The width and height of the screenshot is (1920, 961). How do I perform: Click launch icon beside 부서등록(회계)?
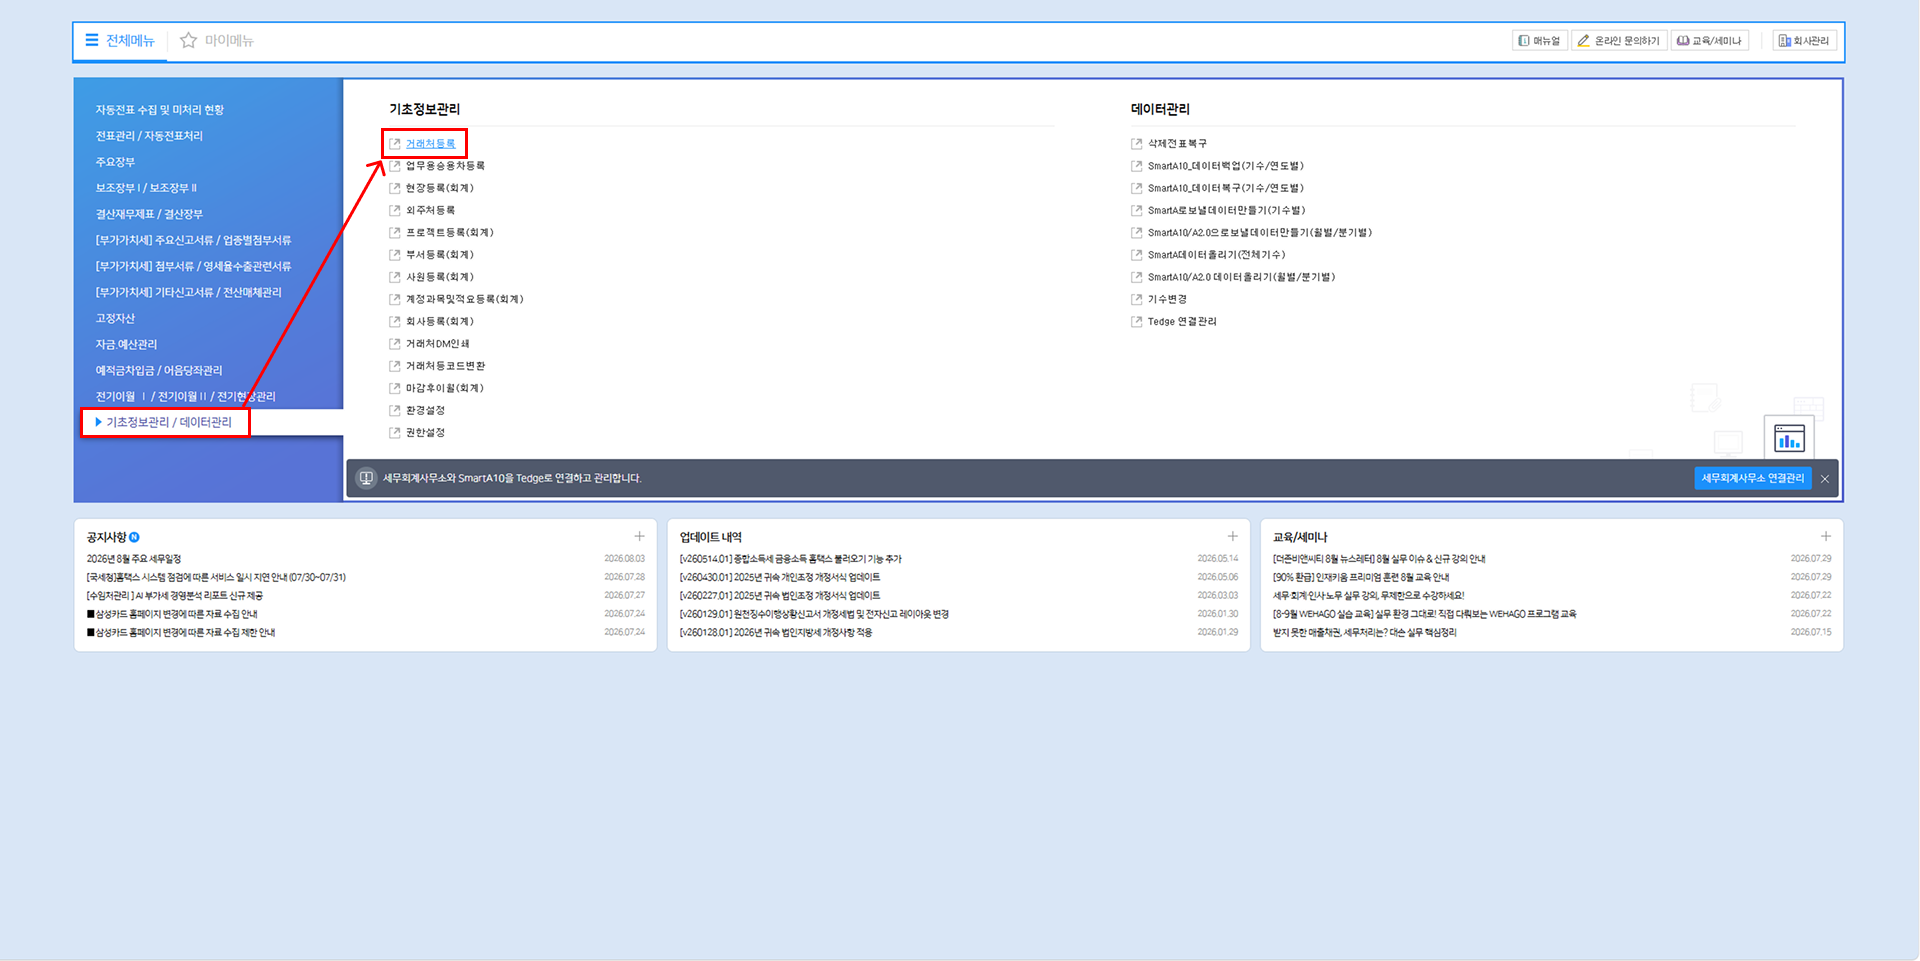395,255
